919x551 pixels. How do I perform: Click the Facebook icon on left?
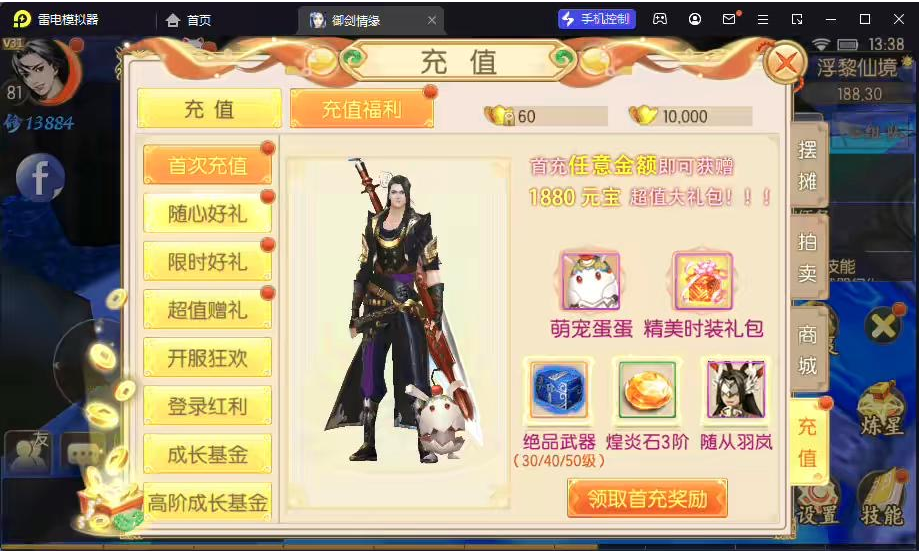click(40, 177)
